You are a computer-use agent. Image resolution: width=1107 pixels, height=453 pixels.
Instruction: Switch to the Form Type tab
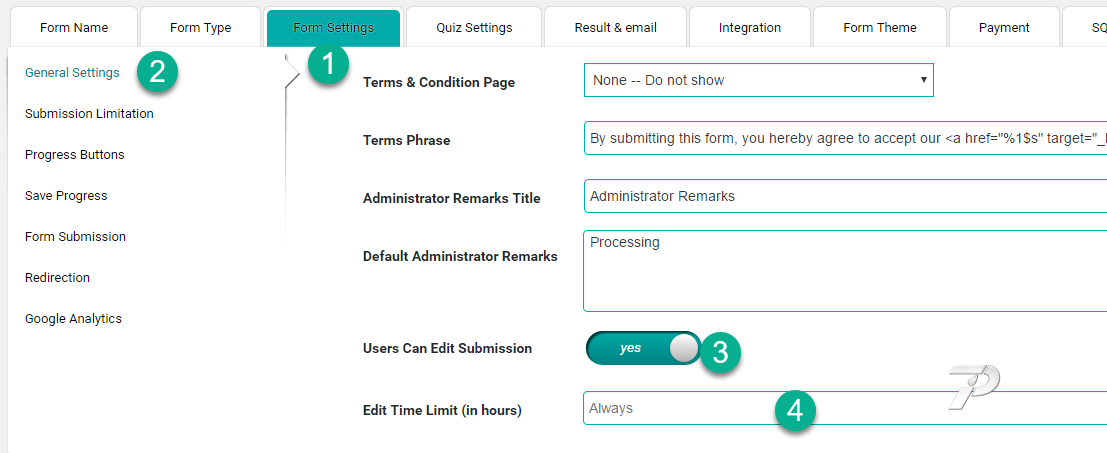coord(203,27)
